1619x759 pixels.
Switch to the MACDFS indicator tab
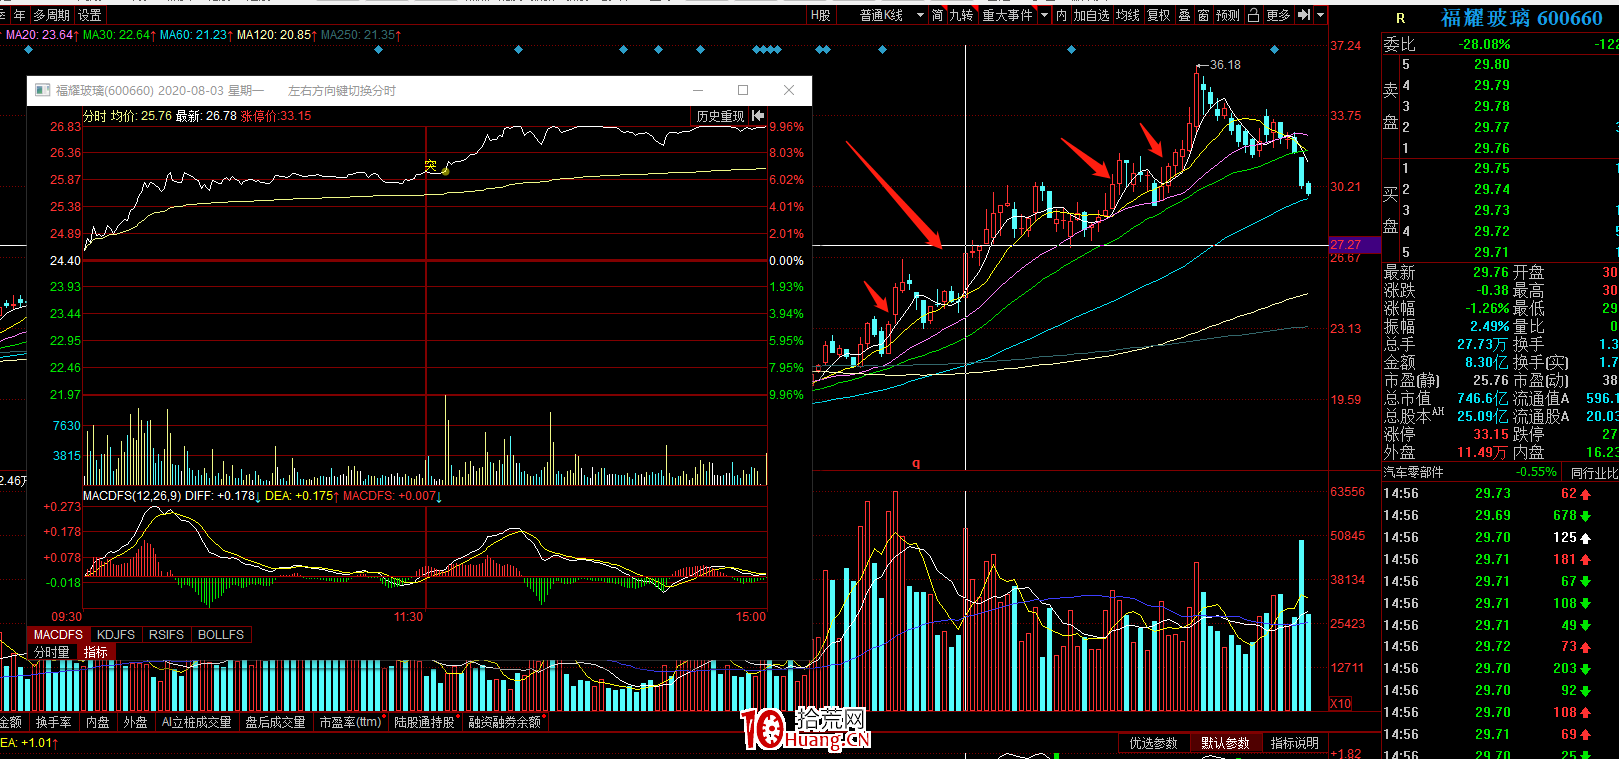click(58, 634)
